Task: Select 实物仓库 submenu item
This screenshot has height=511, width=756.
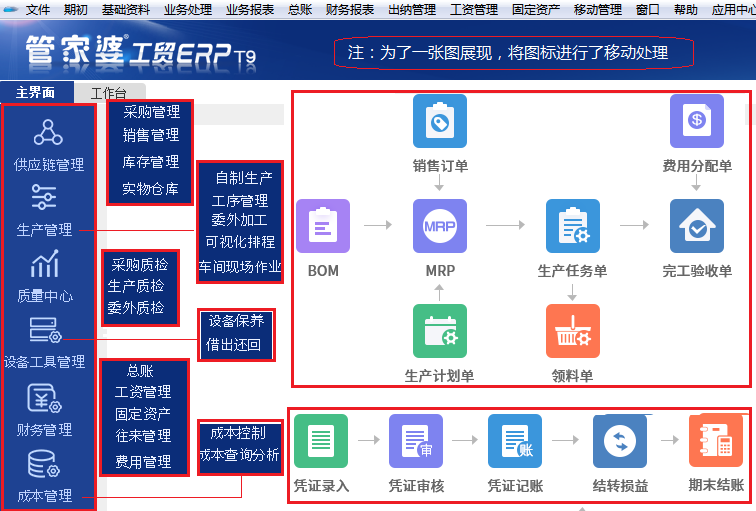Action: click(150, 188)
